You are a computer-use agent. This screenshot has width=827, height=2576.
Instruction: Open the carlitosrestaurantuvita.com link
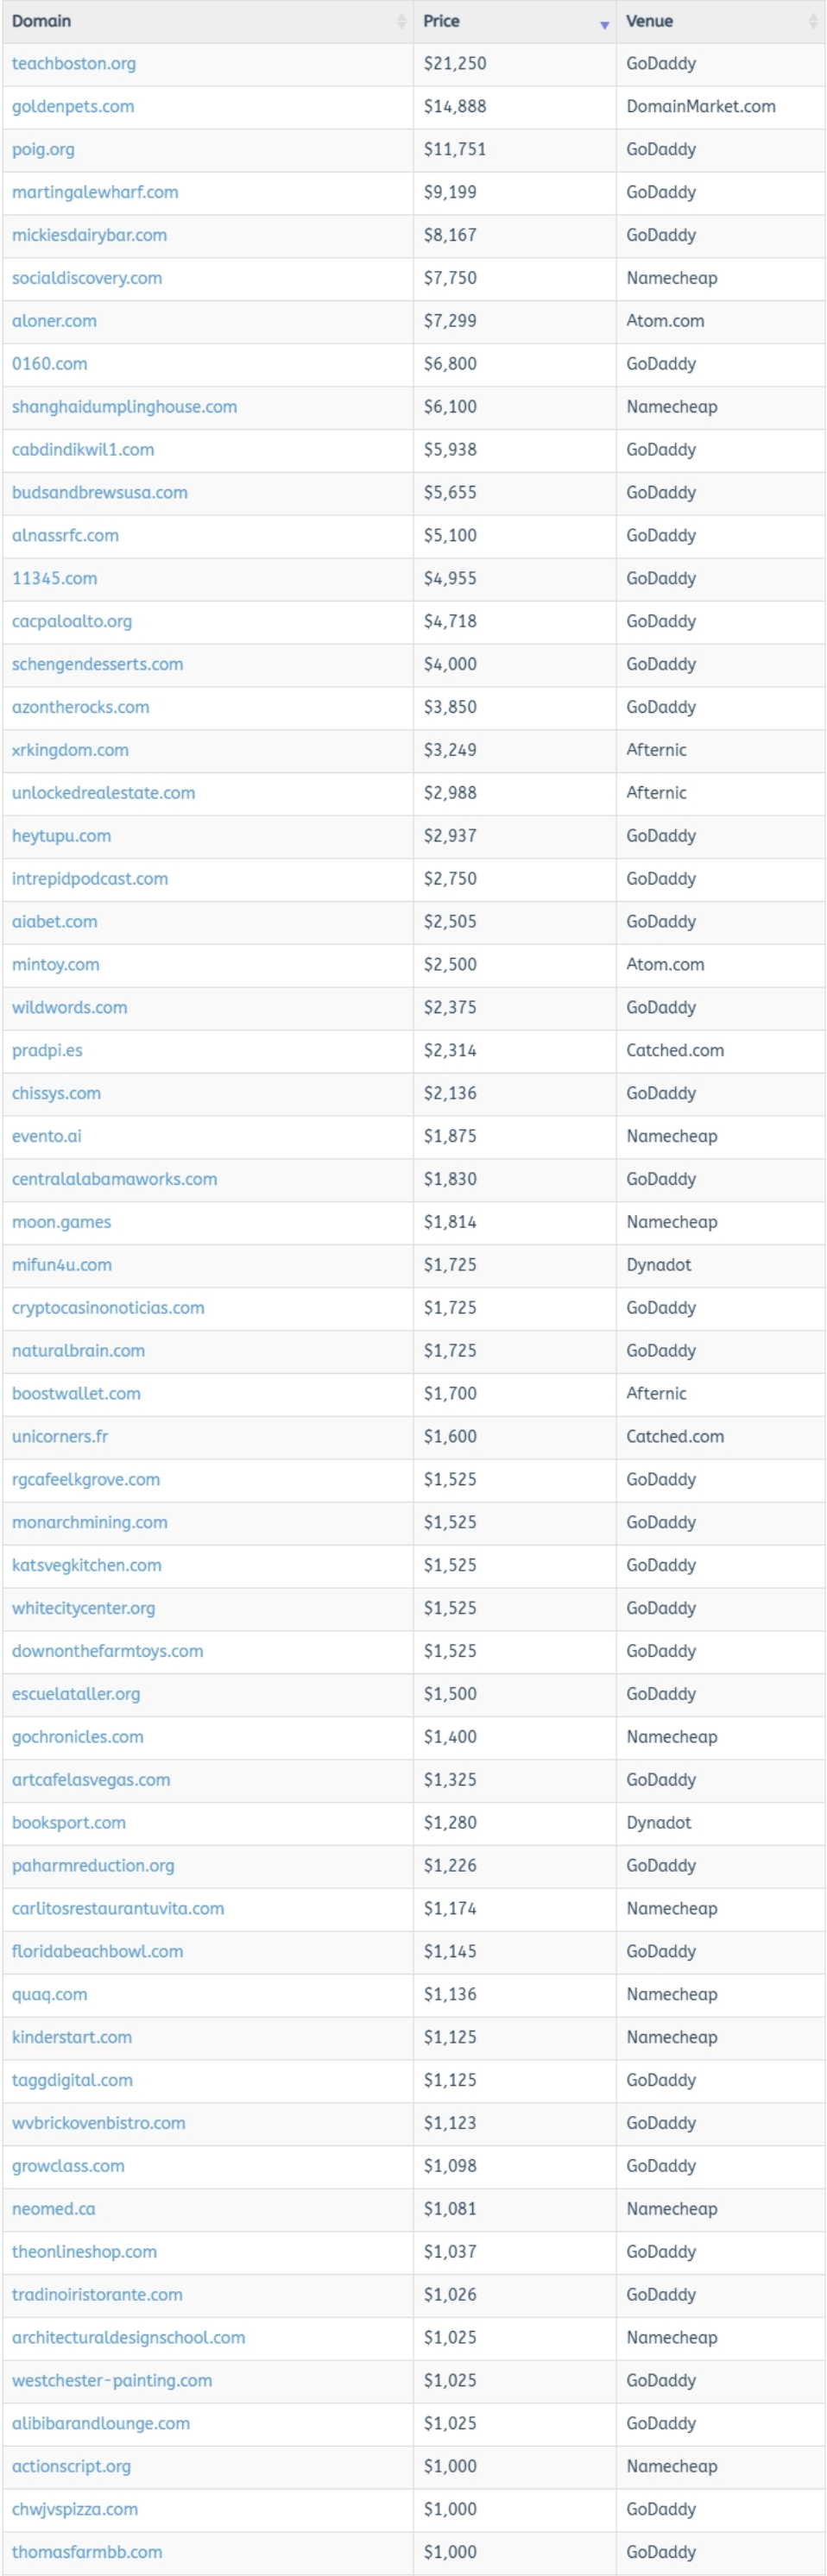pyautogui.click(x=118, y=1908)
